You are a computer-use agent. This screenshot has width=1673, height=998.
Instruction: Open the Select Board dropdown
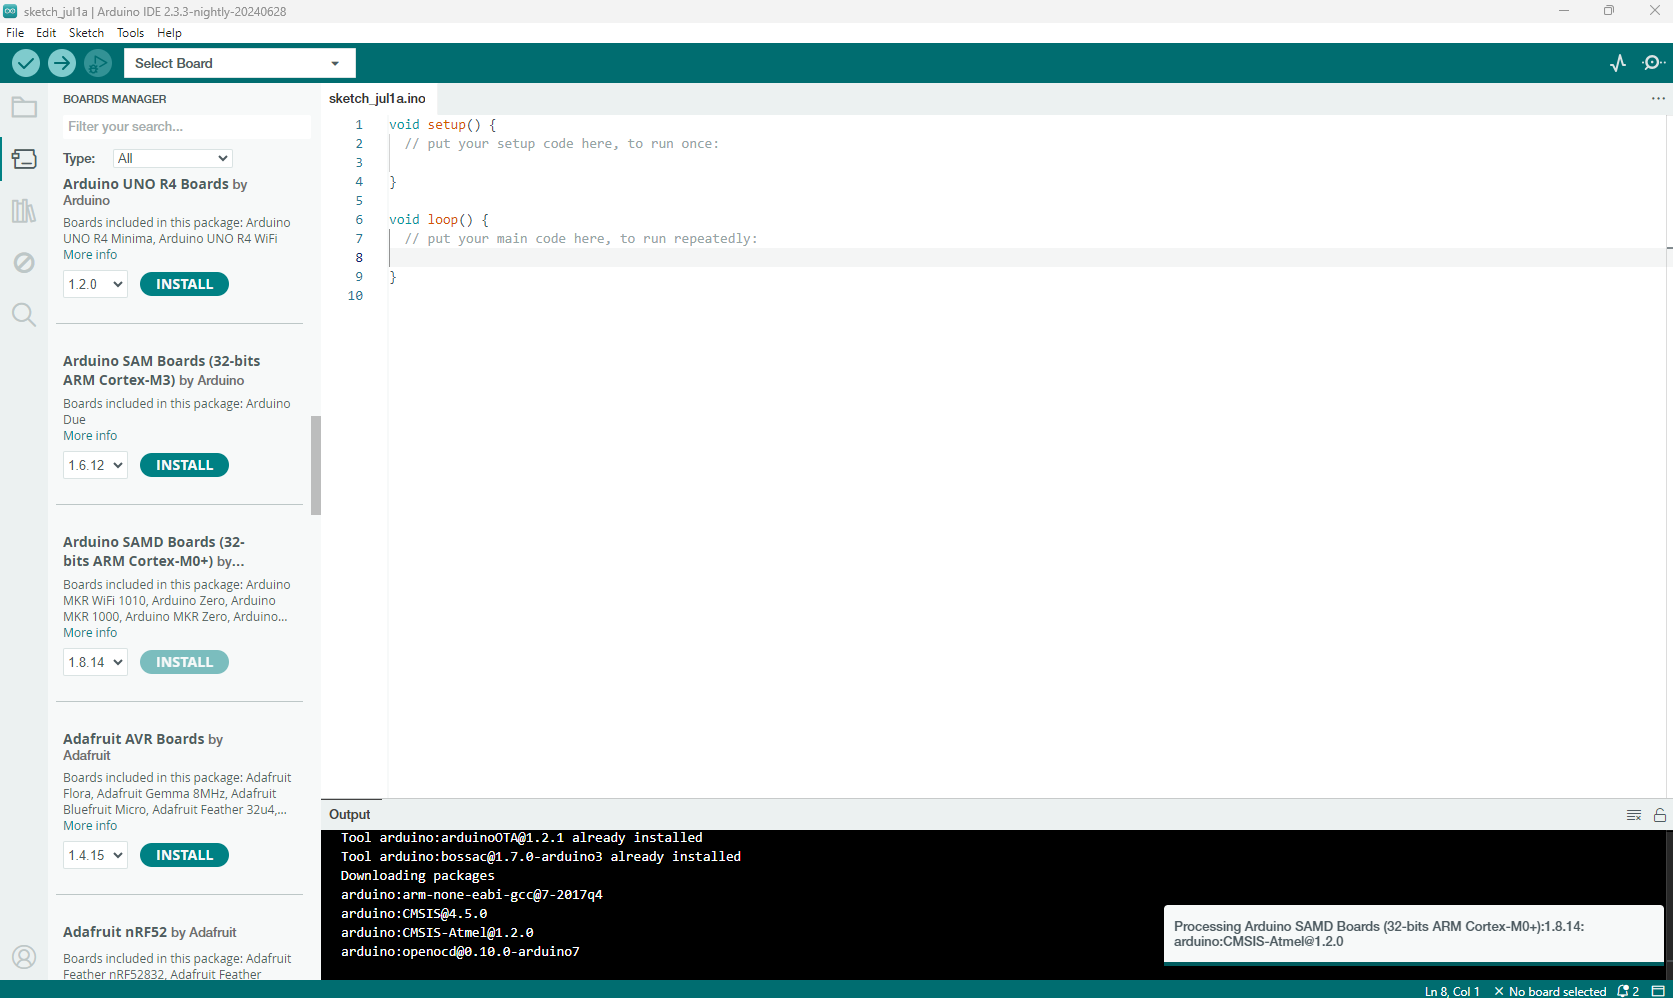pyautogui.click(x=239, y=63)
